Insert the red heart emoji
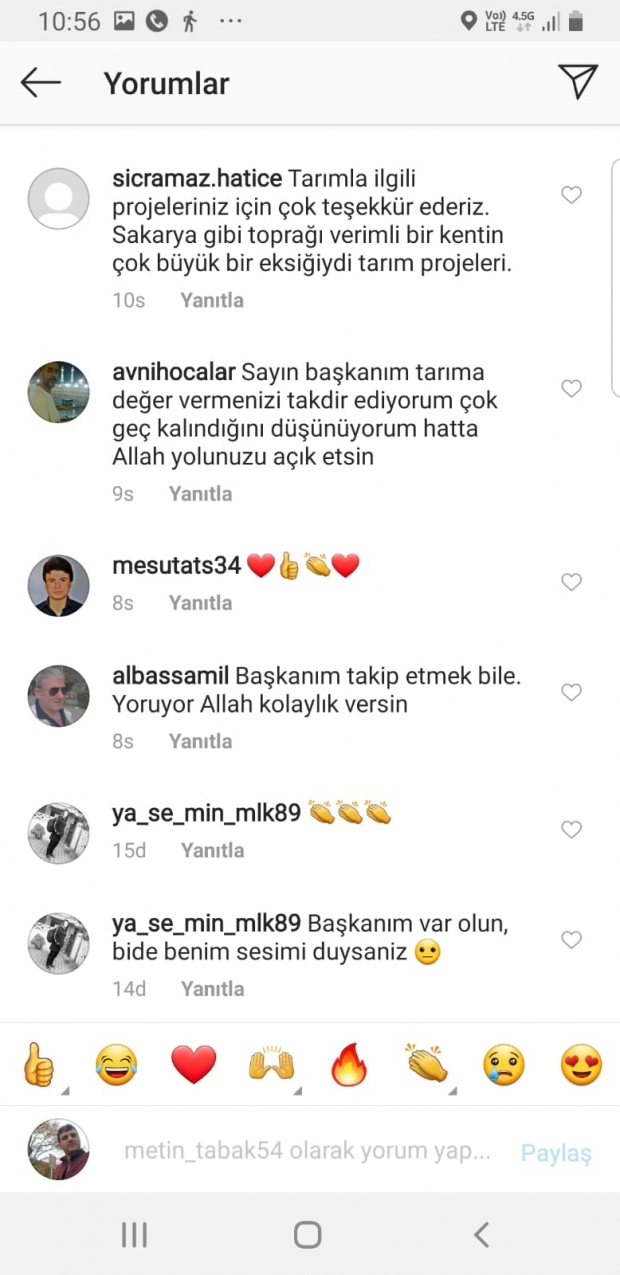 [194, 1065]
